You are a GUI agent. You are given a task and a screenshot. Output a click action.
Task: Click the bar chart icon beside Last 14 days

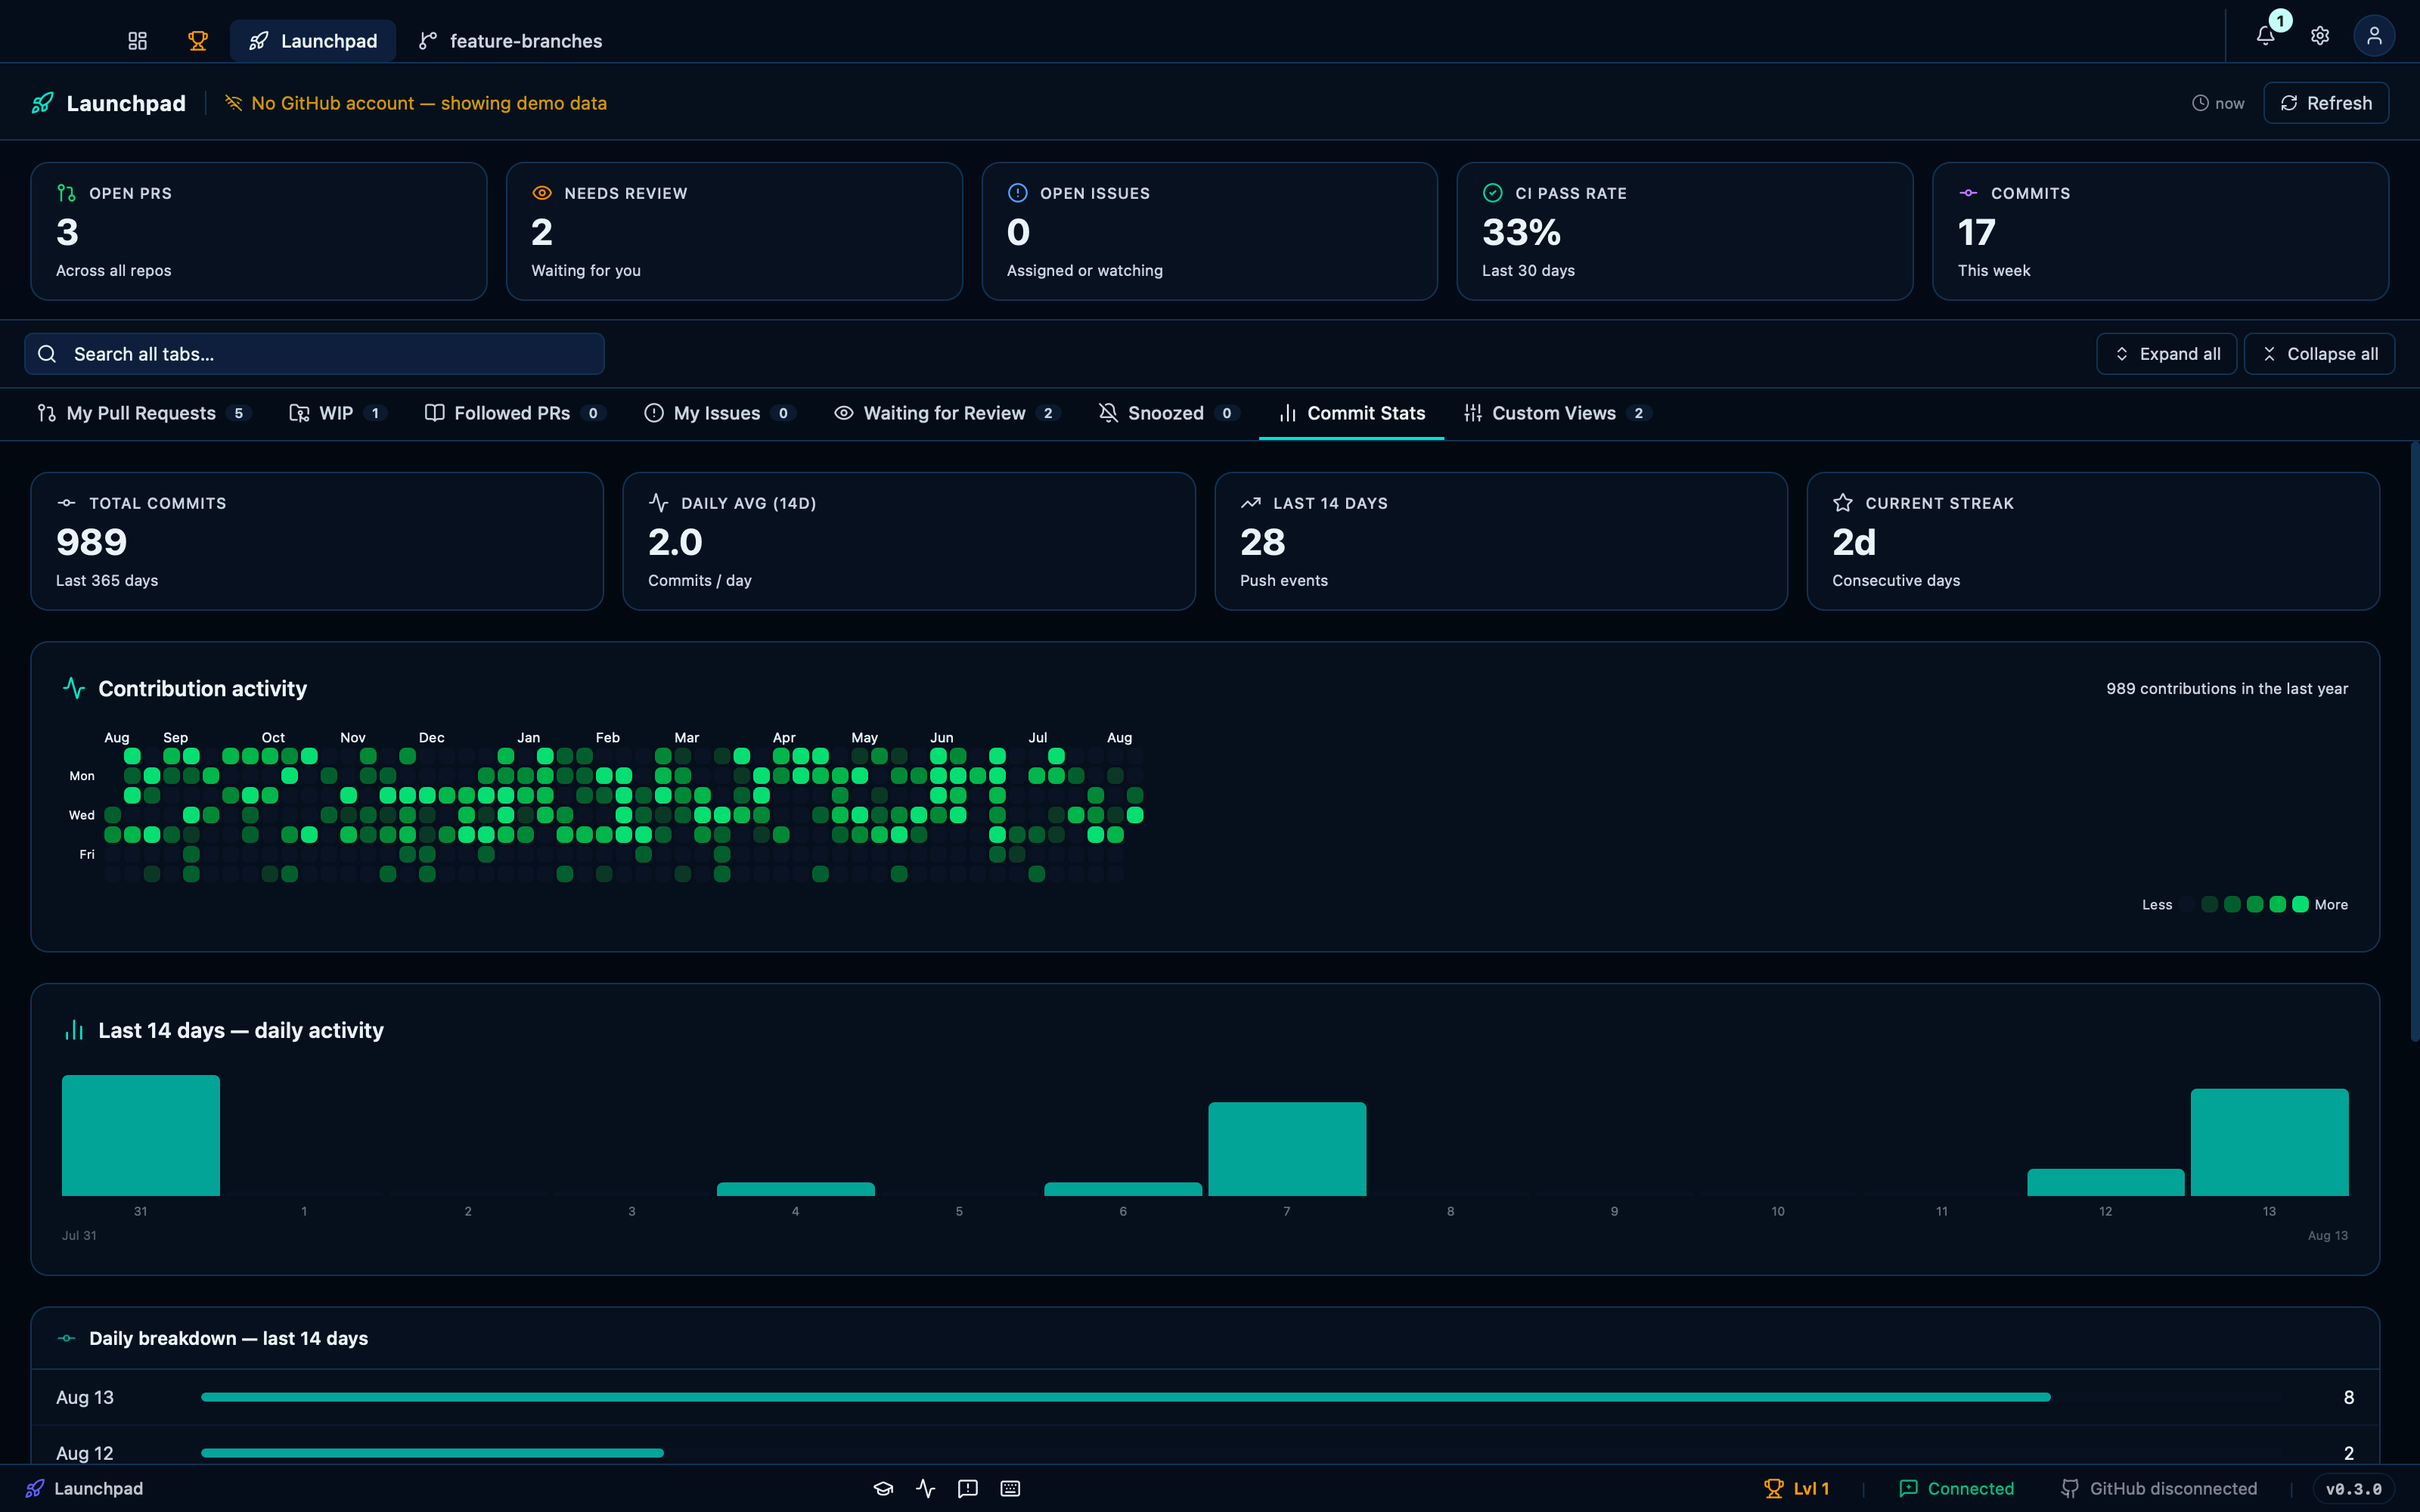[74, 1030]
